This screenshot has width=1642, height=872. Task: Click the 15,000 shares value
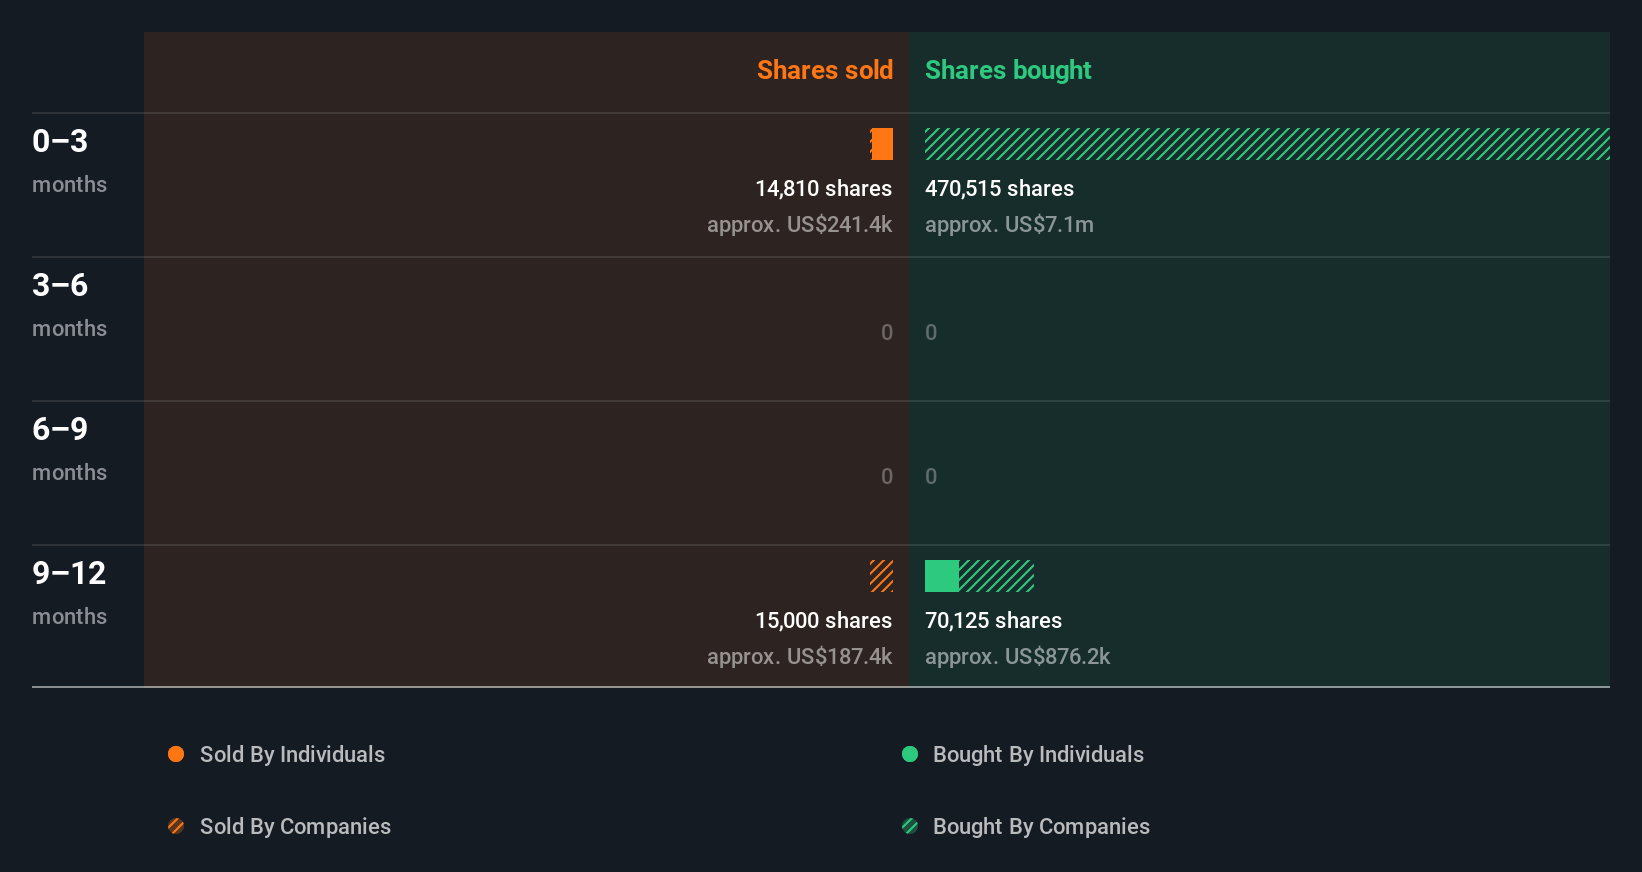823,621
